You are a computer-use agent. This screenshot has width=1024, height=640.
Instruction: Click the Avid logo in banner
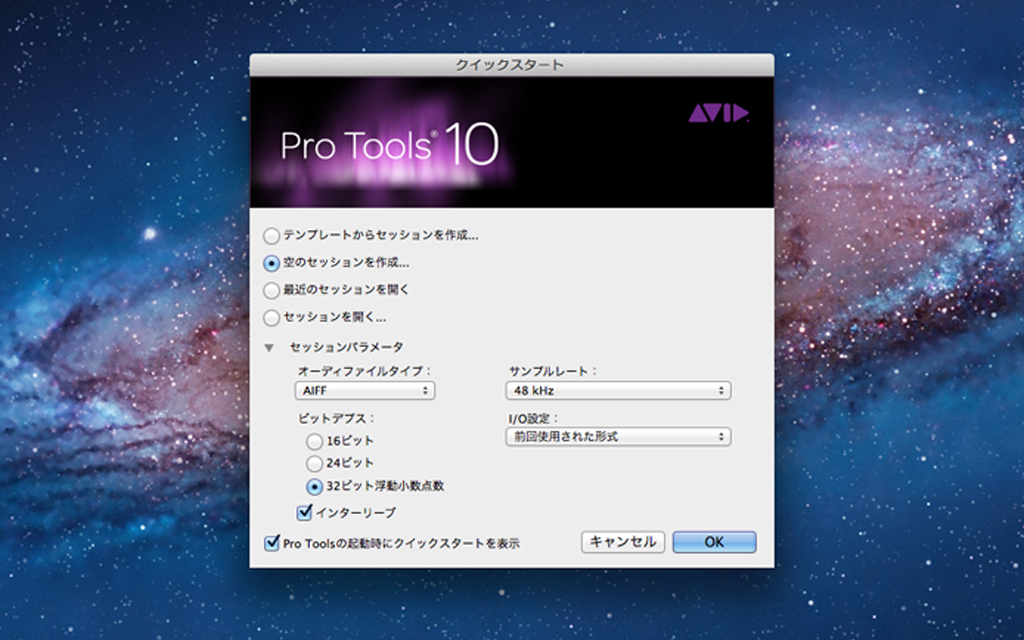click(718, 113)
